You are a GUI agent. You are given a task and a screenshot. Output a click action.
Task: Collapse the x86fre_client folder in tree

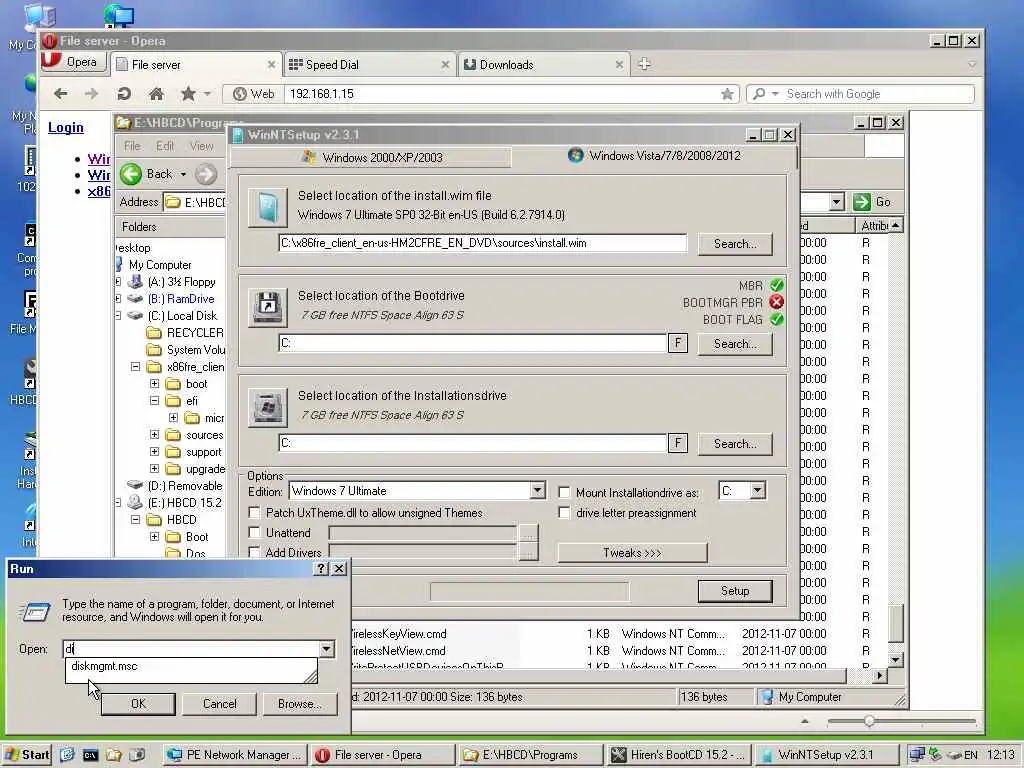point(135,366)
